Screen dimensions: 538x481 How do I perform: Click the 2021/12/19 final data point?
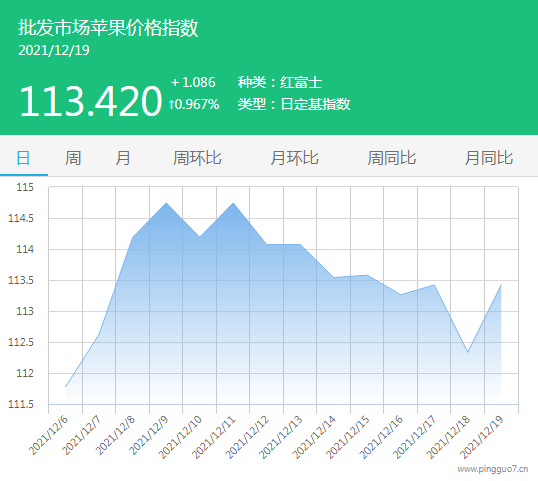501,285
